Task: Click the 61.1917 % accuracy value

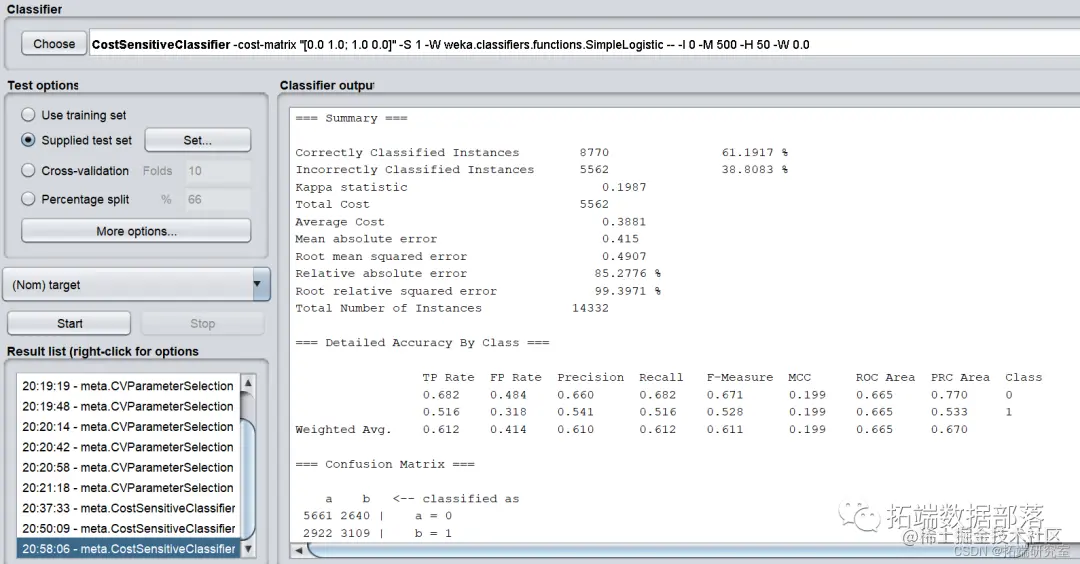Action: (x=755, y=153)
